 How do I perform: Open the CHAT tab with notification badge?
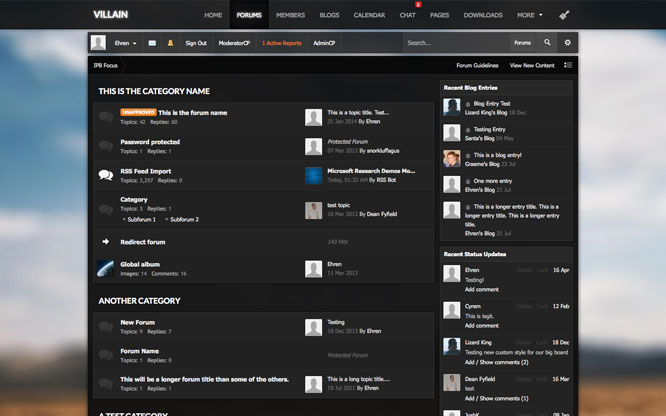tap(408, 15)
